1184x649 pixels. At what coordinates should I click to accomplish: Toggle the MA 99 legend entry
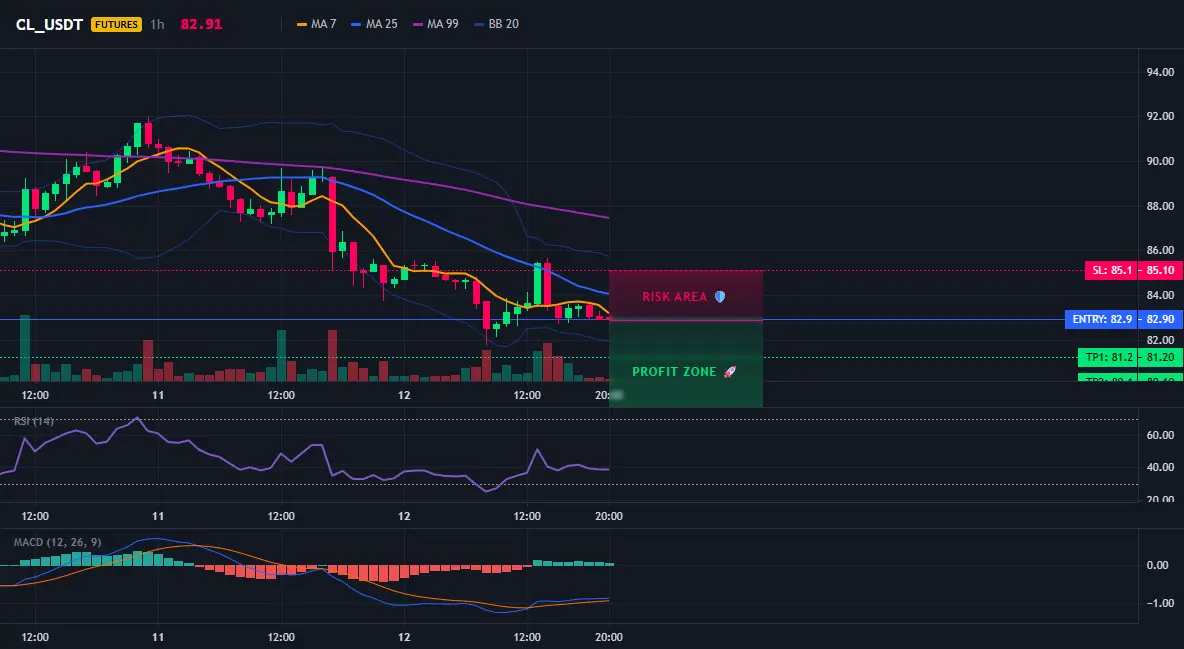[436, 24]
